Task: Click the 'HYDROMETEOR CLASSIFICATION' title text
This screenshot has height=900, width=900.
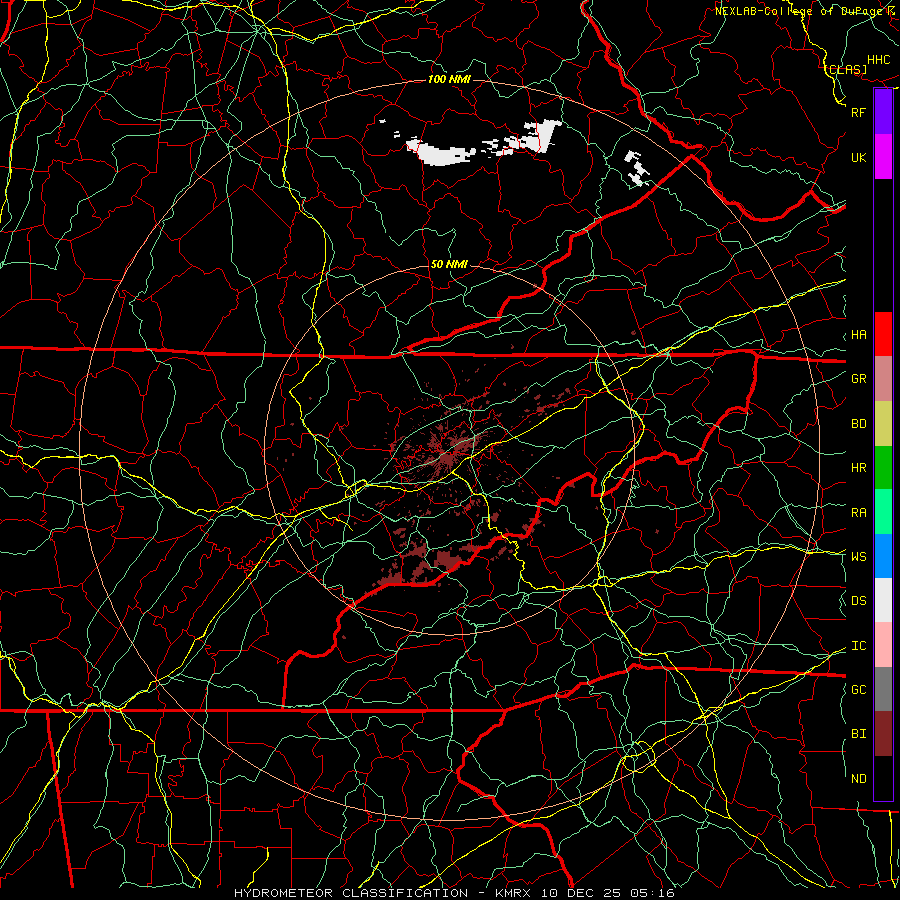Action: tap(351, 893)
